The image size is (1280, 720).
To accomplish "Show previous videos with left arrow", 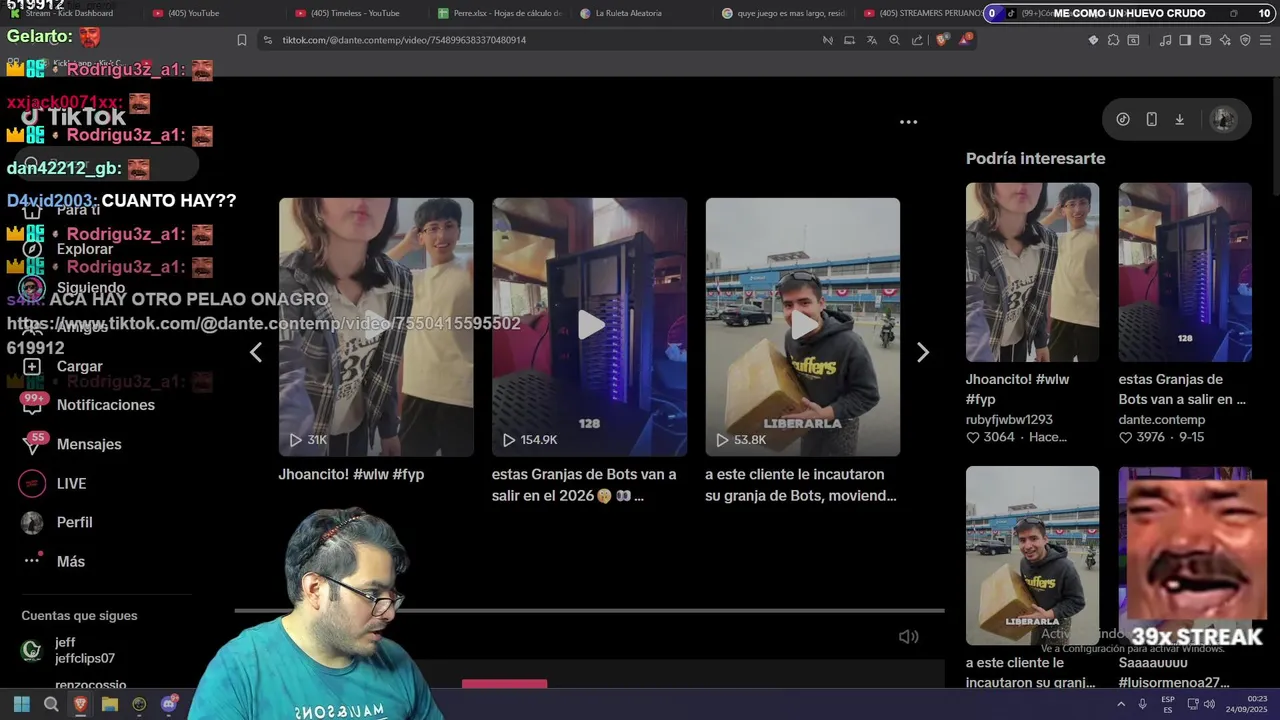I will [x=256, y=352].
